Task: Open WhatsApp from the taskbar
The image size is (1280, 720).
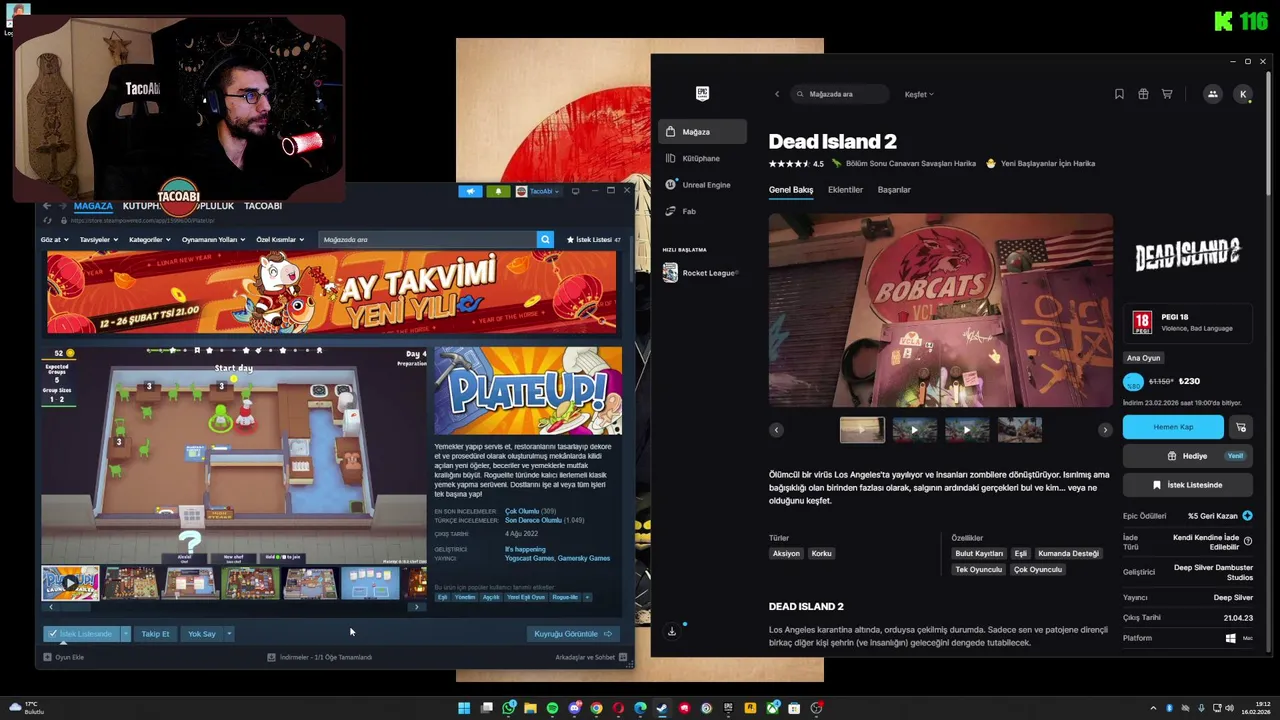Action: pyautogui.click(x=509, y=708)
